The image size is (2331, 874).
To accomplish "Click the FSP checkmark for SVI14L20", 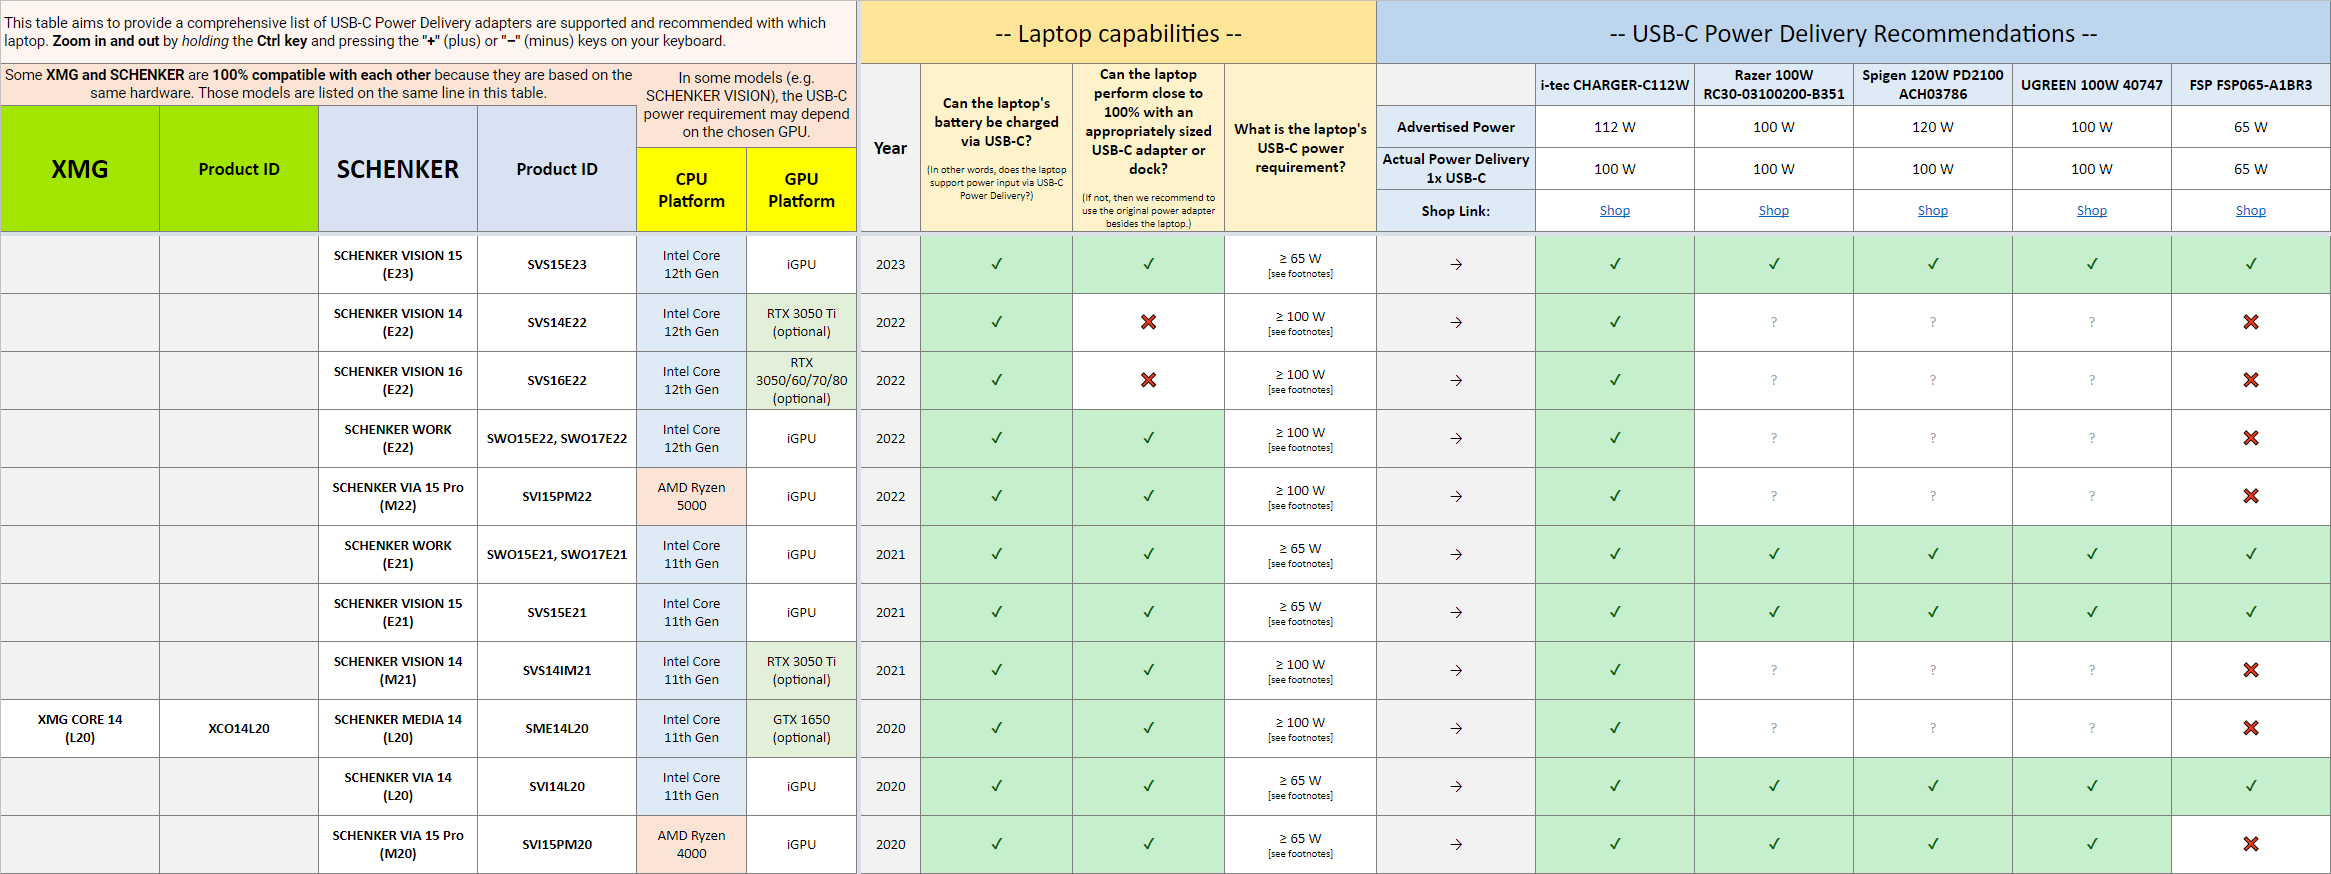I will pos(2251,786).
